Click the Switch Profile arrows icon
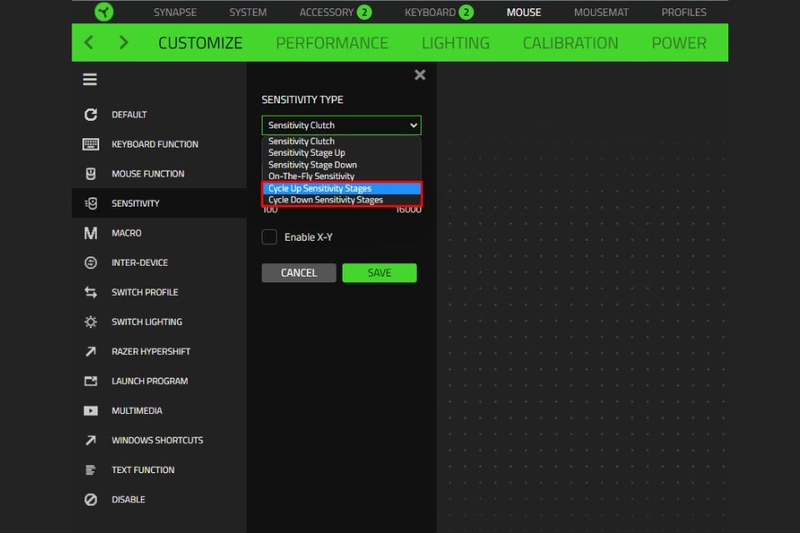Image resolution: width=800 pixels, height=533 pixels. (91, 292)
